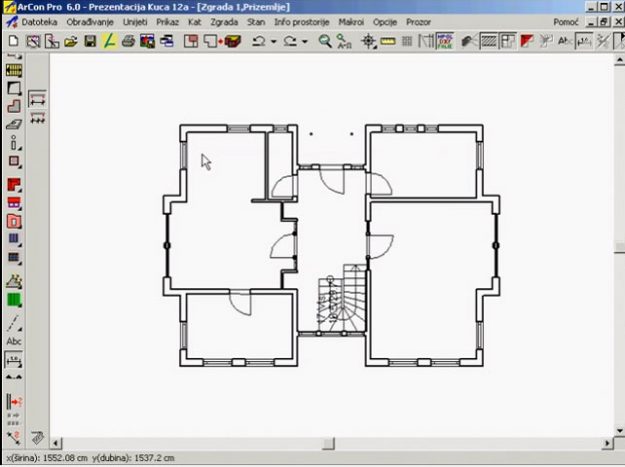The image size is (625, 467).
Task: Open the Redo history dropdown arrow
Action: 304,42
